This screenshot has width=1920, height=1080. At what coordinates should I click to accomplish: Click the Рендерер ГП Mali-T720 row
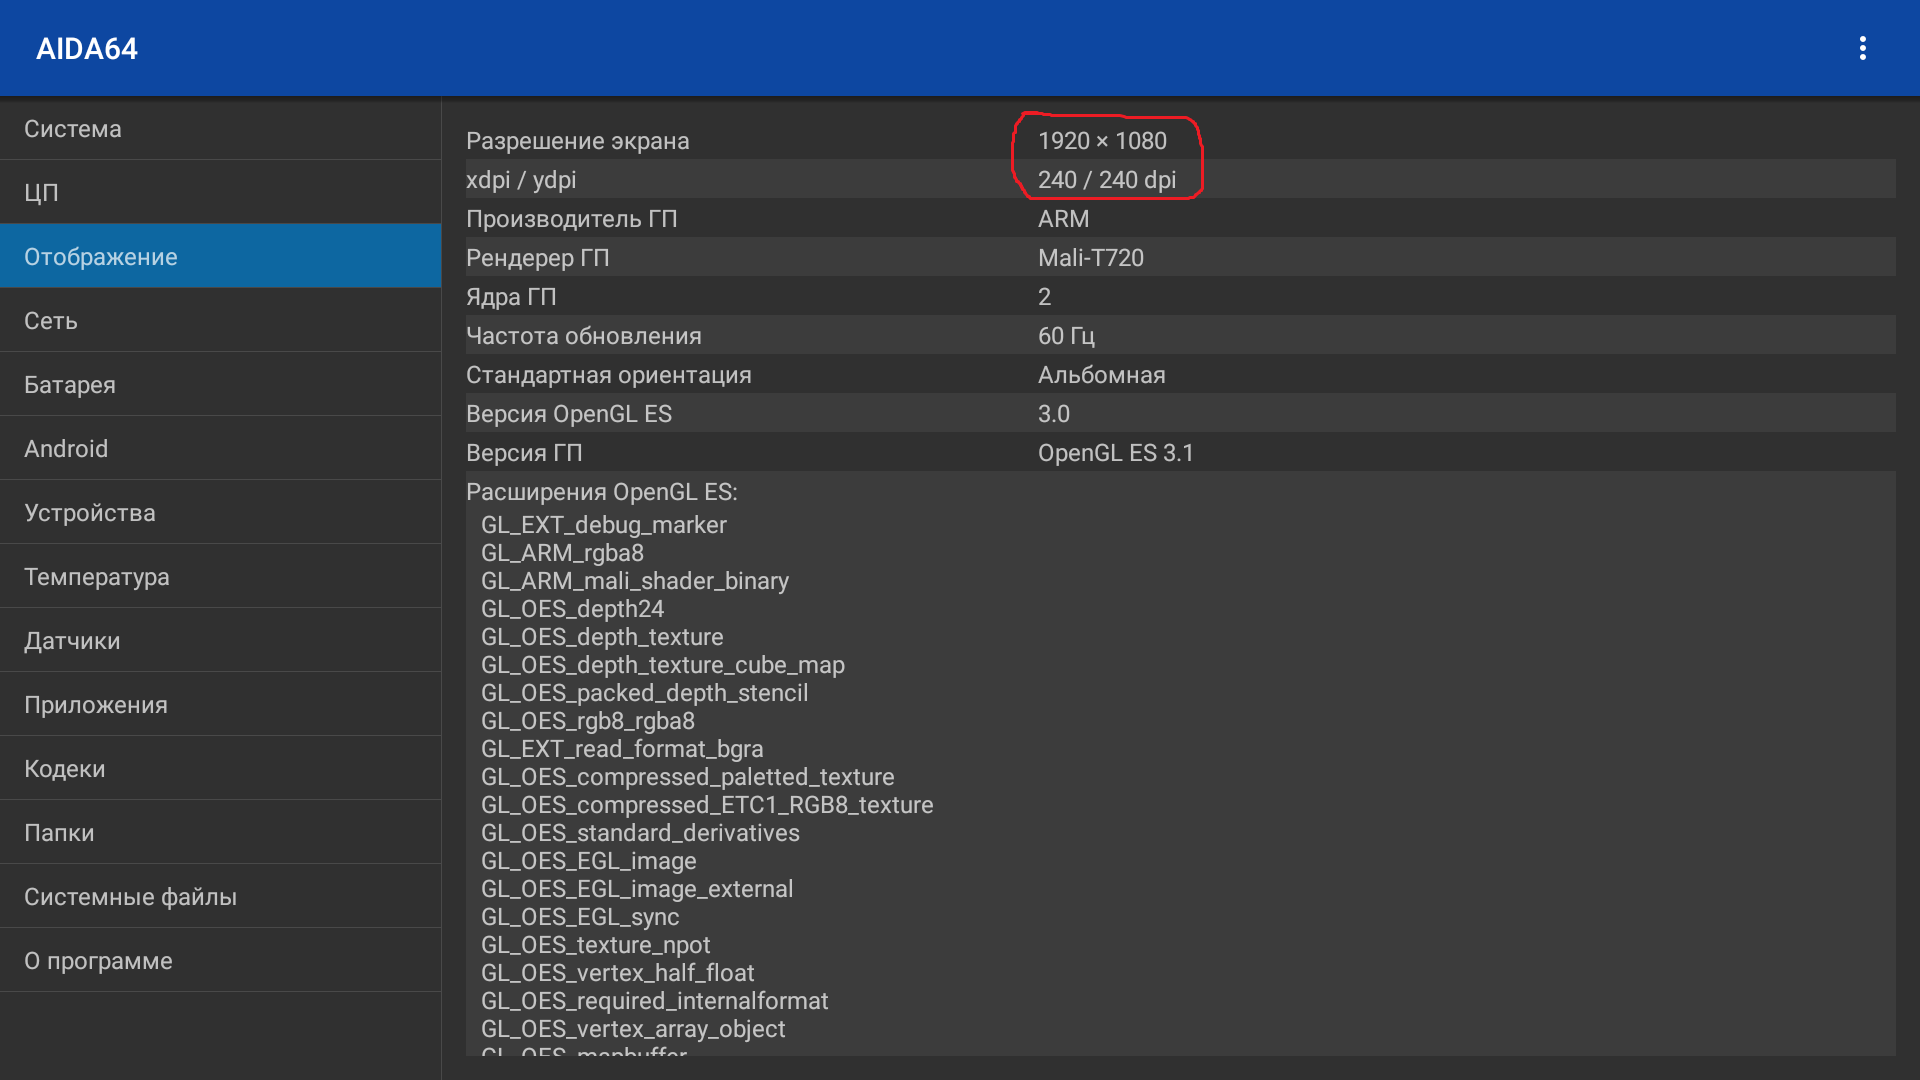[x=1180, y=258]
